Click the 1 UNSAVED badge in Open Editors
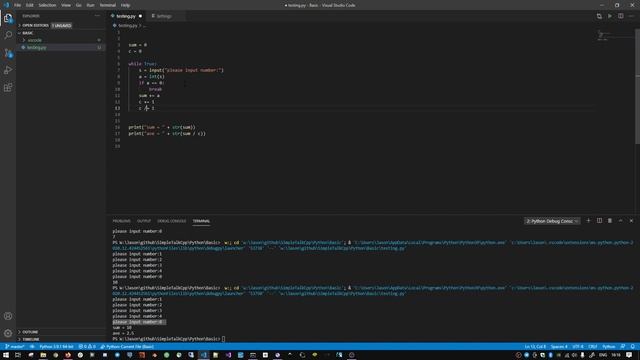 click(62, 25)
